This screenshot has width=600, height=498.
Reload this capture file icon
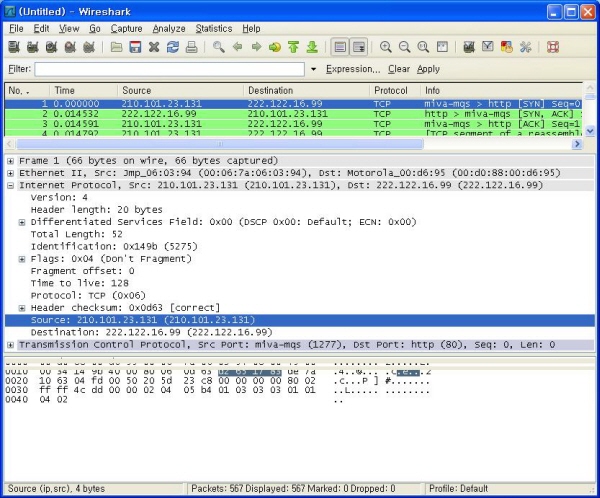pyautogui.click(x=173, y=47)
